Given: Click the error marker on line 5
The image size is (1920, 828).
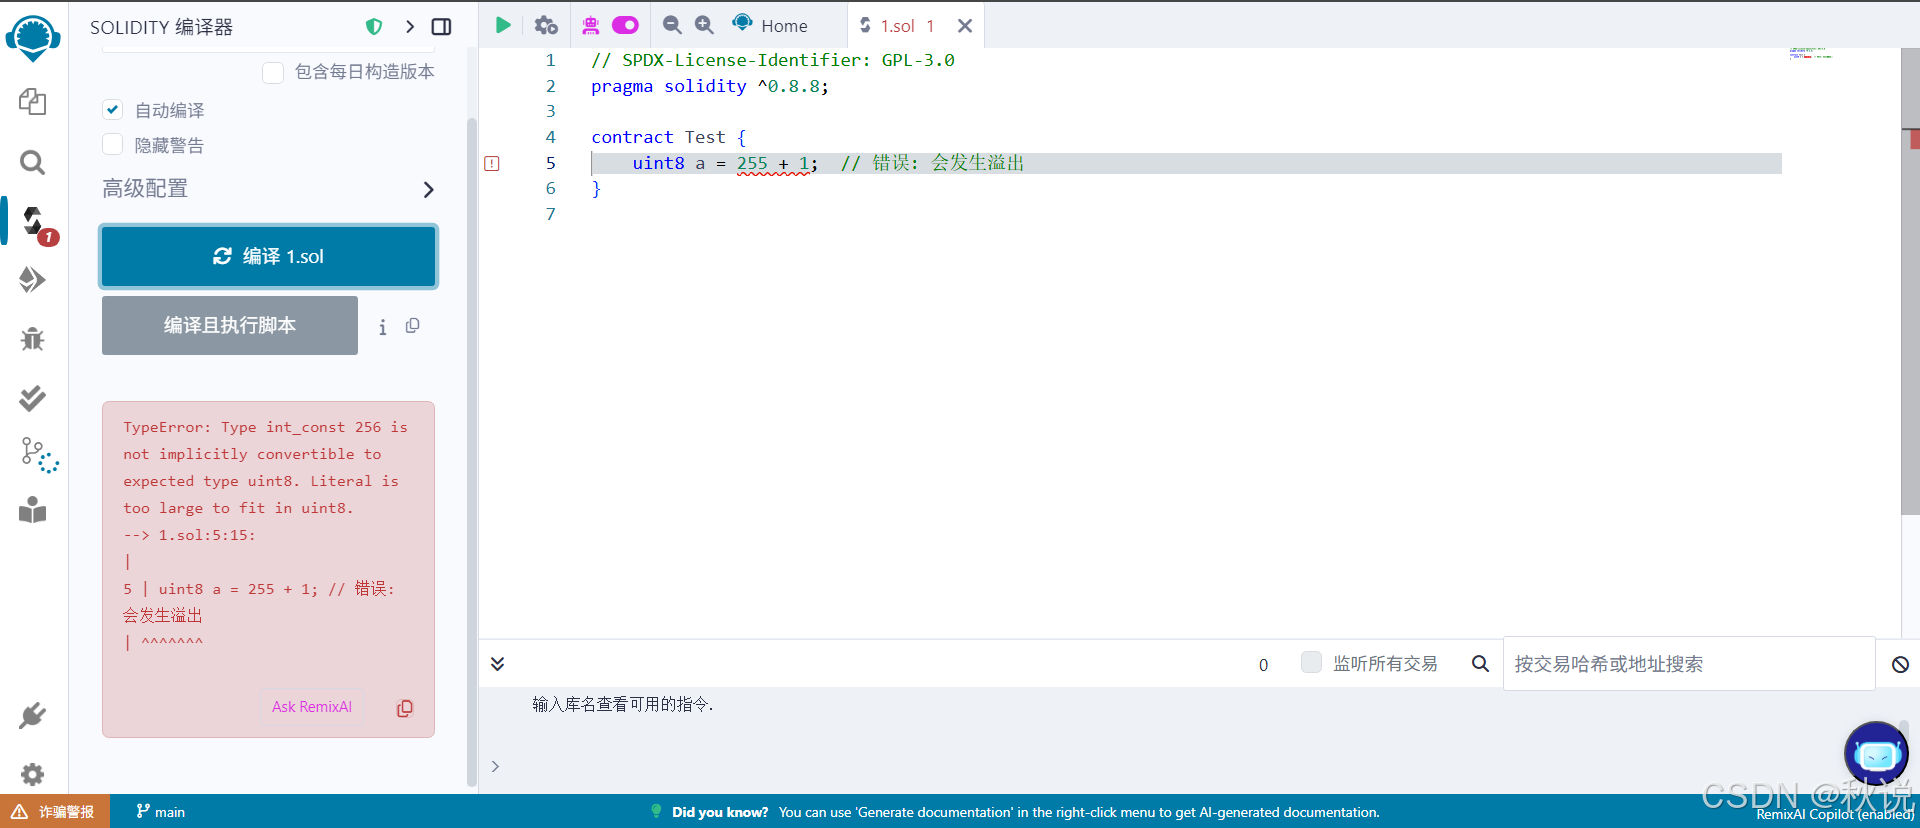Looking at the screenshot, I should [492, 163].
